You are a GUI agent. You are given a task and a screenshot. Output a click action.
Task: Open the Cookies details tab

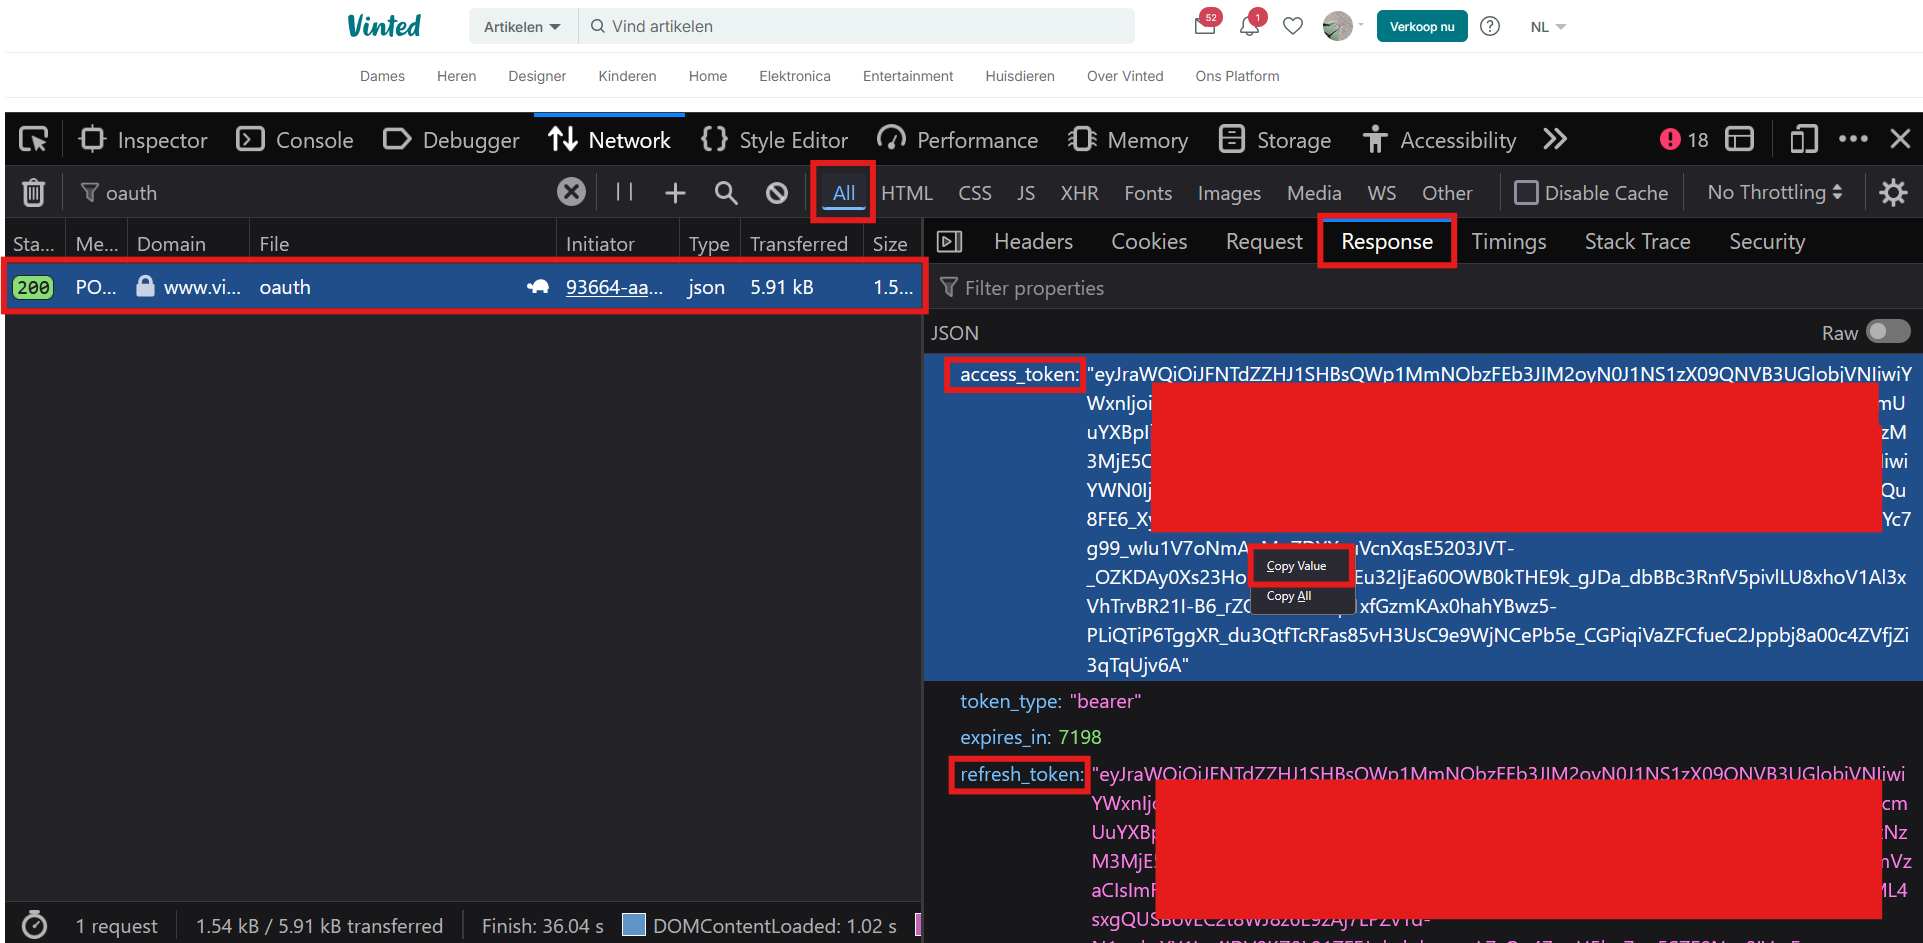coord(1149,241)
